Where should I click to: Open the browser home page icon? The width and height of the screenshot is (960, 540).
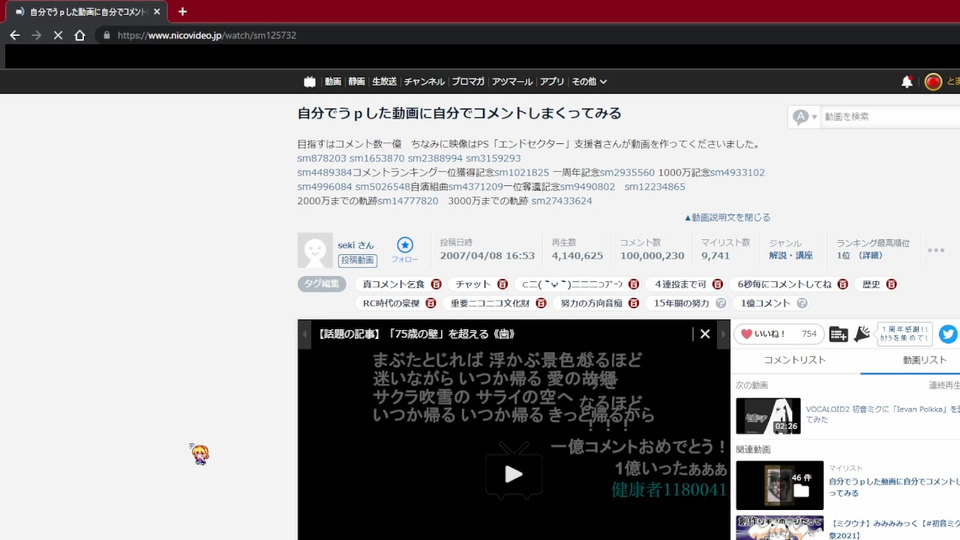(x=80, y=36)
